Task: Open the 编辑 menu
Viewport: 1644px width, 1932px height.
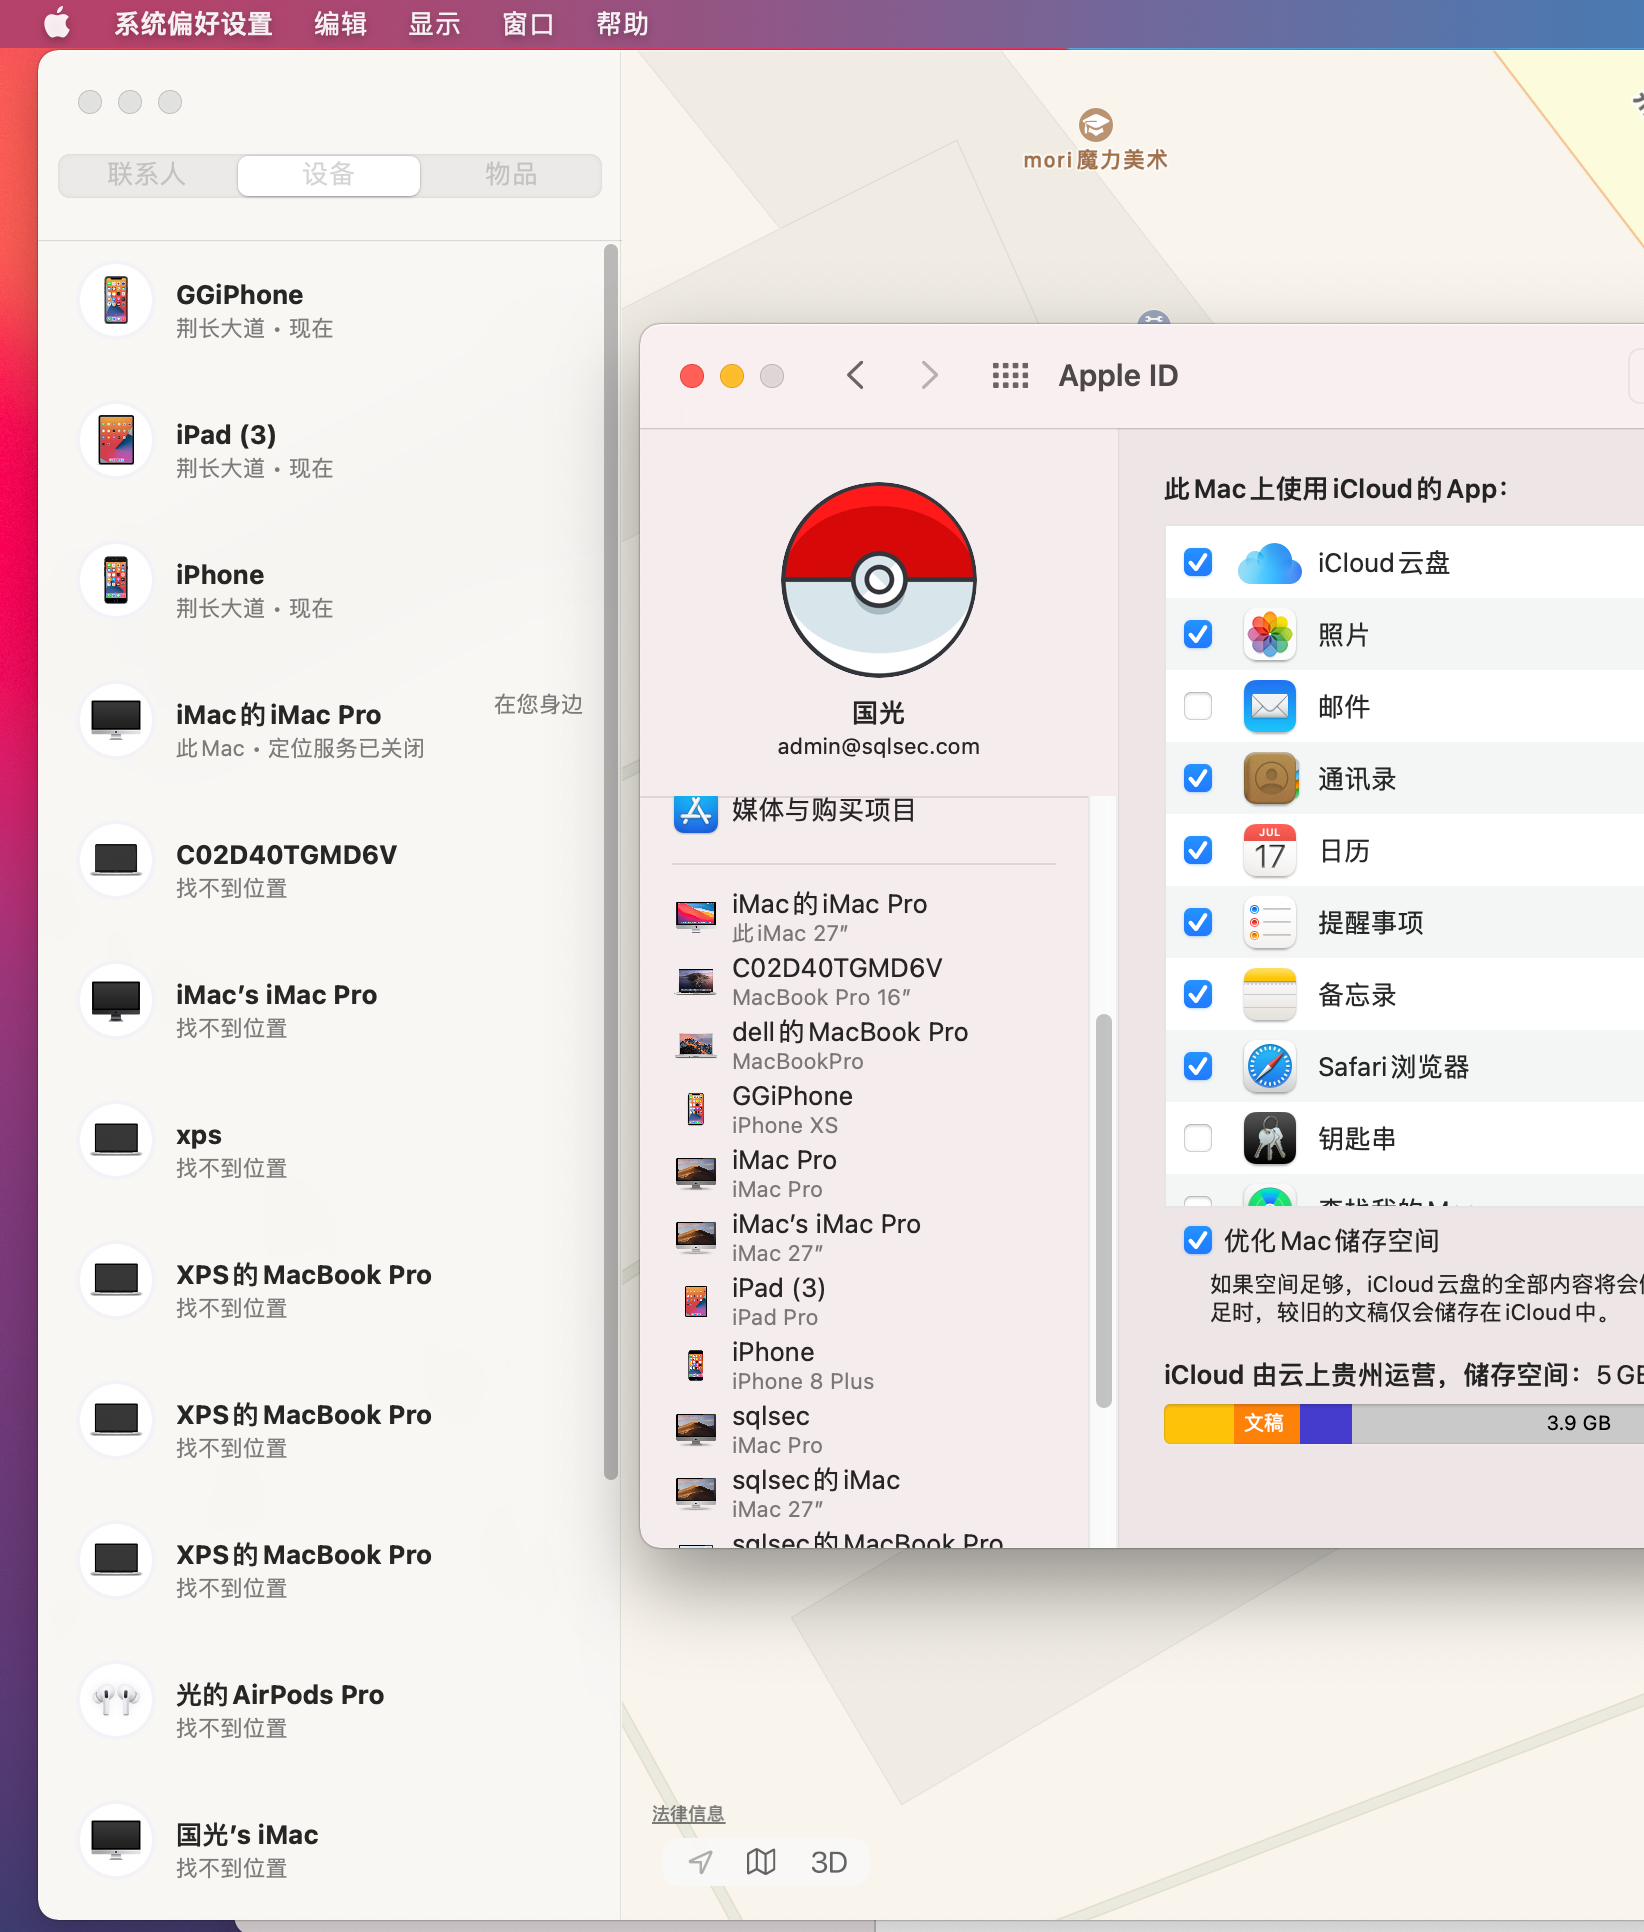Action: [340, 24]
